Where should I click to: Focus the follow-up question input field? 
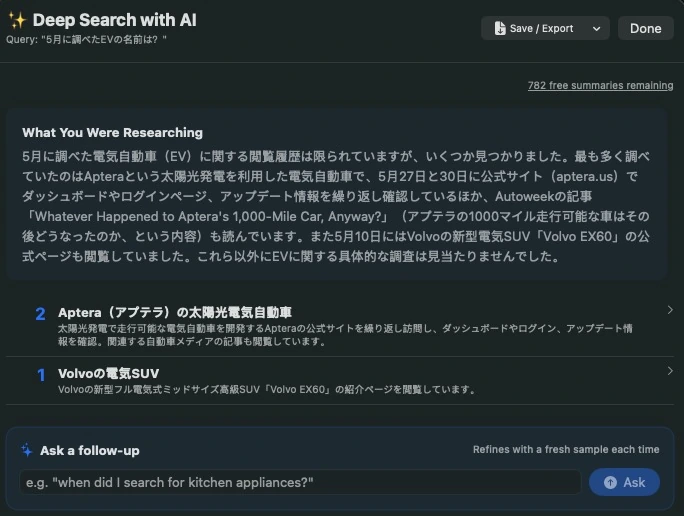pos(300,482)
